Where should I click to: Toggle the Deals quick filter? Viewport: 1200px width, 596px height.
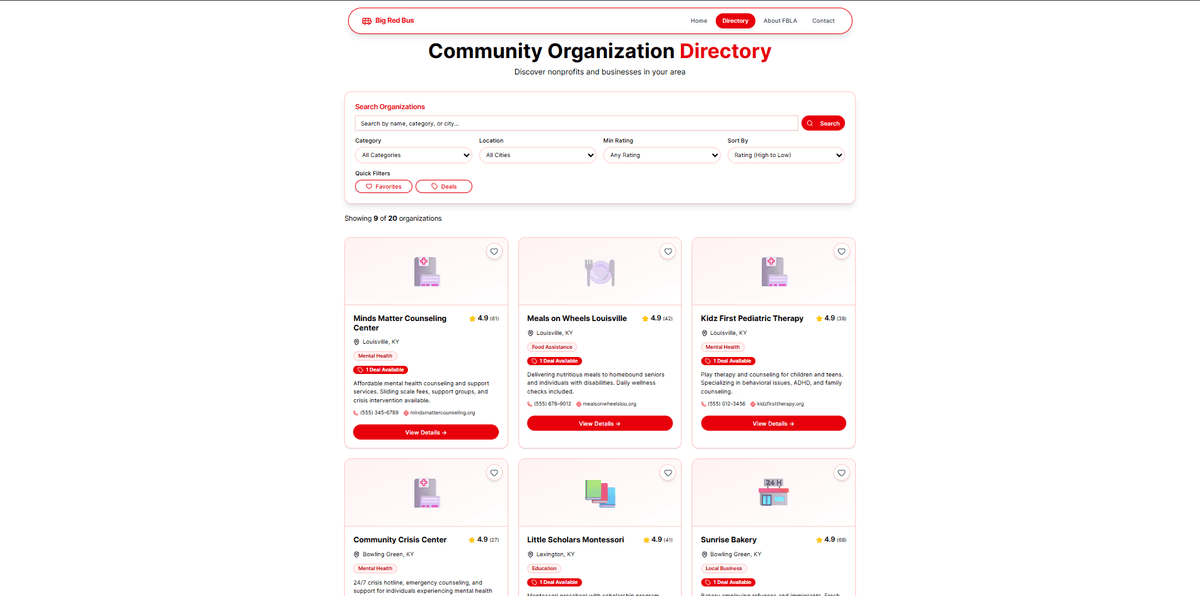pyautogui.click(x=444, y=186)
